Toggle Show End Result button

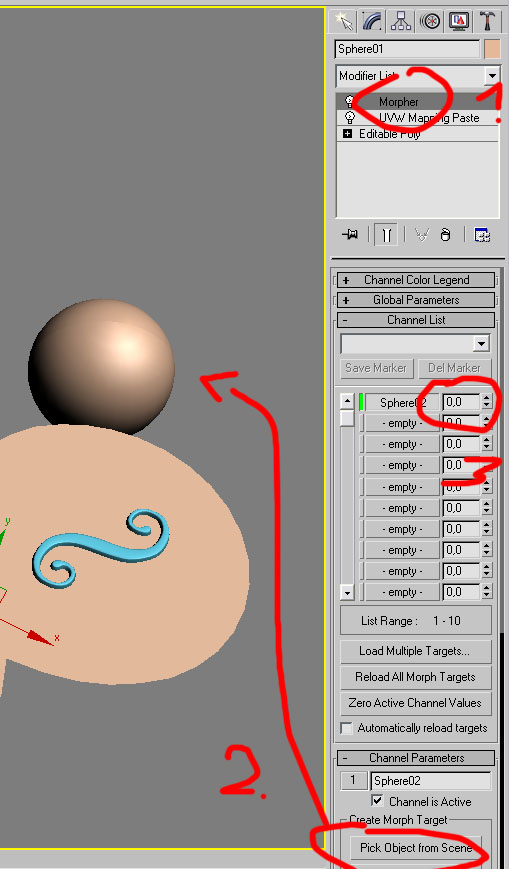pyautogui.click(x=386, y=235)
